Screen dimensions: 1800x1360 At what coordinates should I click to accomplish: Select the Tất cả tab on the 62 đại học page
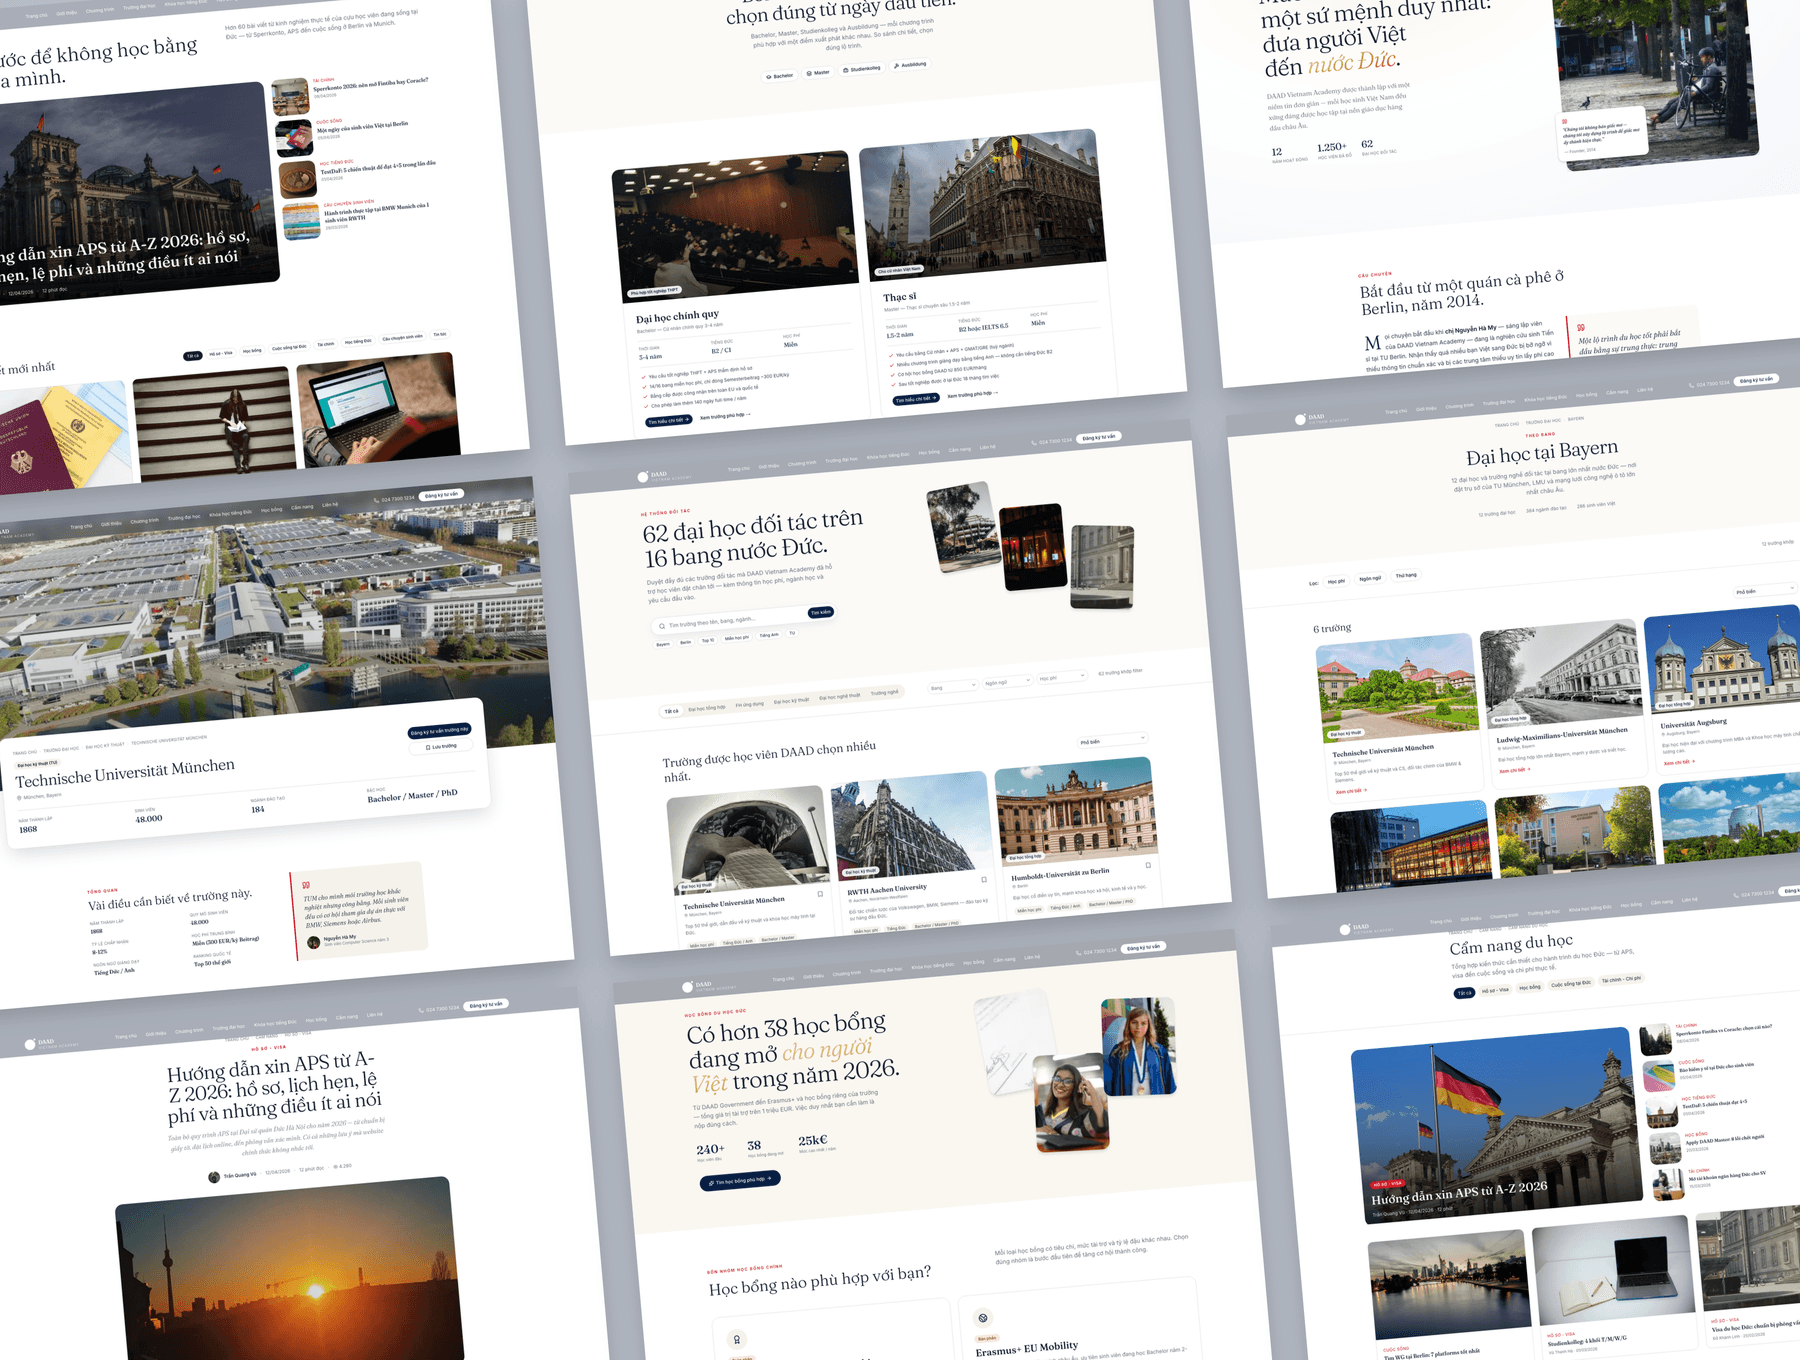click(x=672, y=711)
